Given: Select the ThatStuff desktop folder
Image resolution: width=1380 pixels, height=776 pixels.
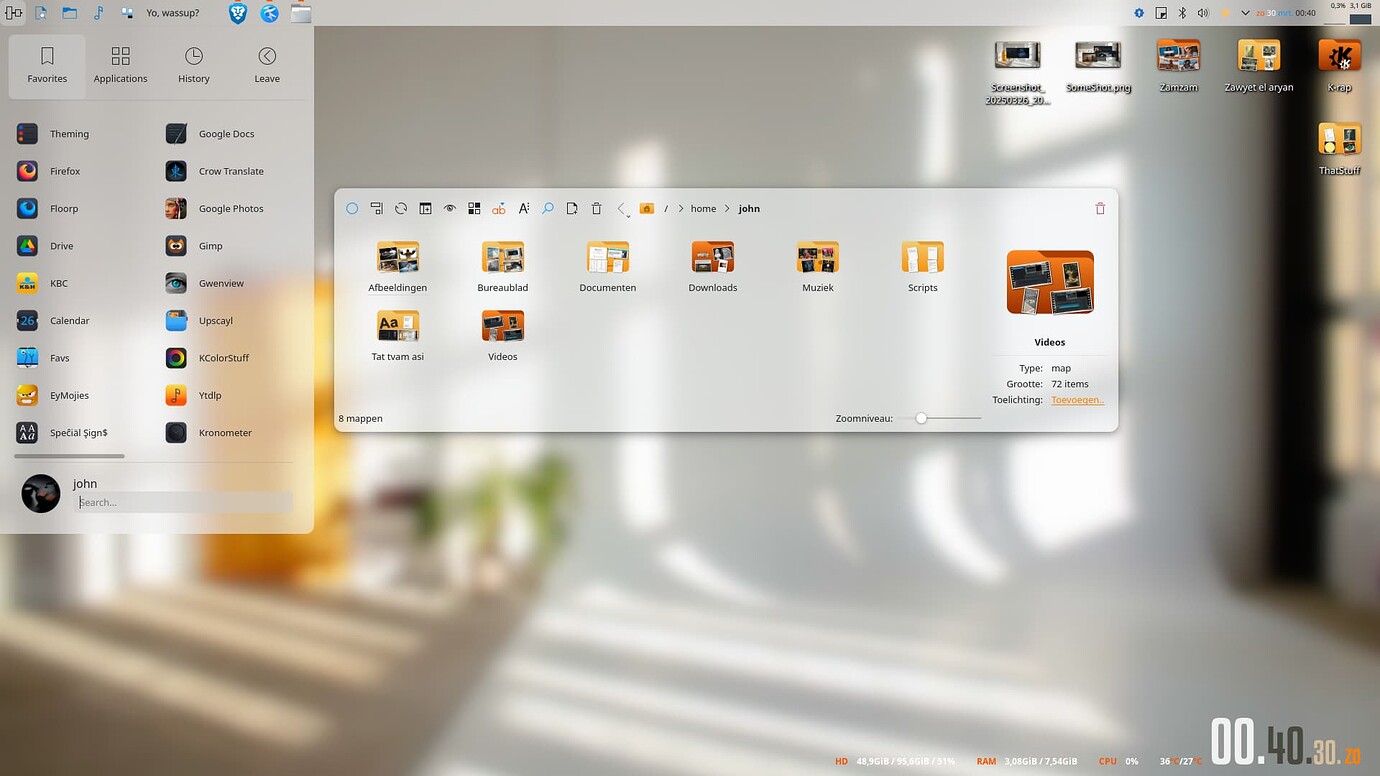Looking at the screenshot, I should click(1340, 150).
